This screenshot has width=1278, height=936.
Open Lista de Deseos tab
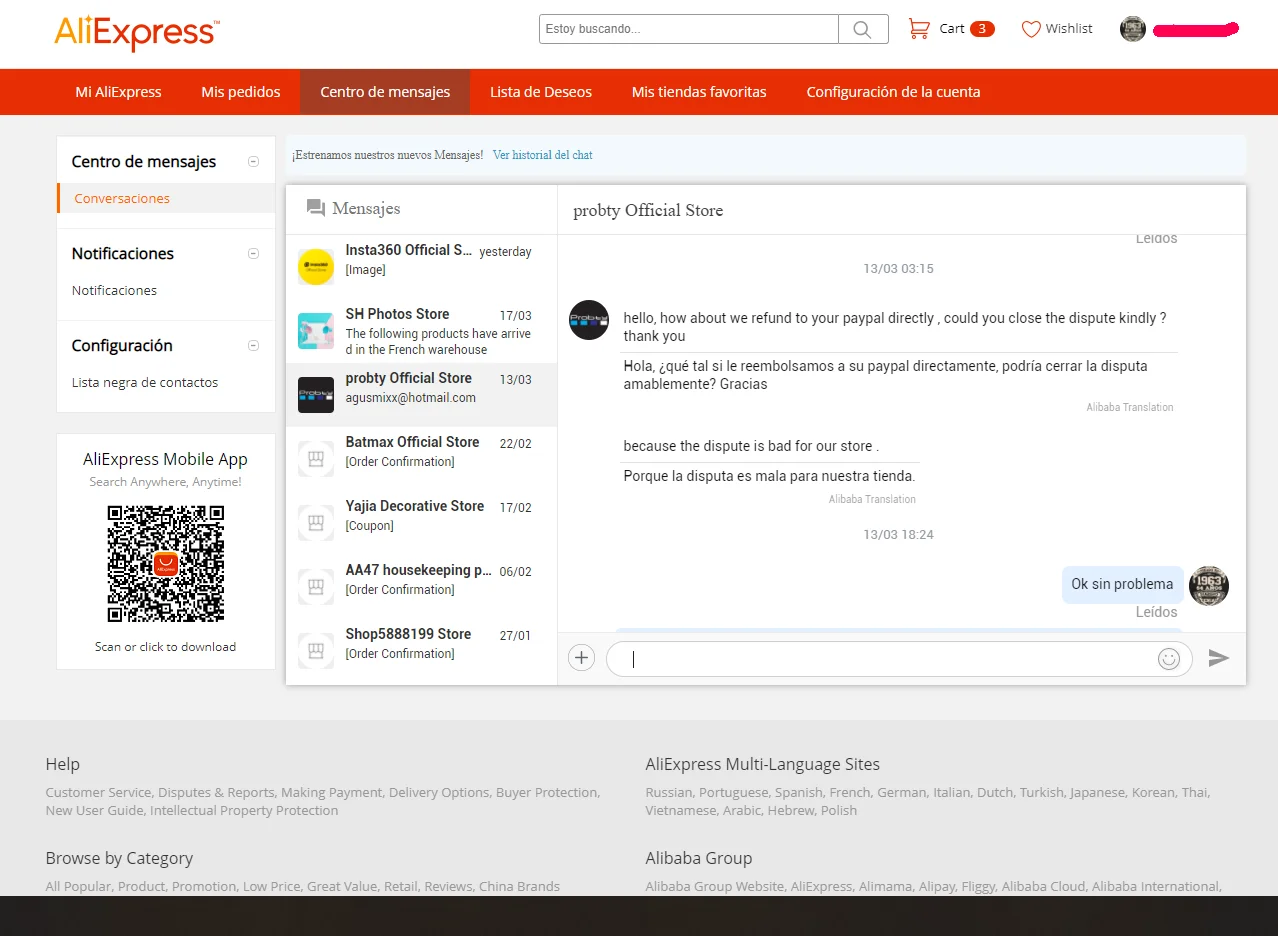coord(541,92)
